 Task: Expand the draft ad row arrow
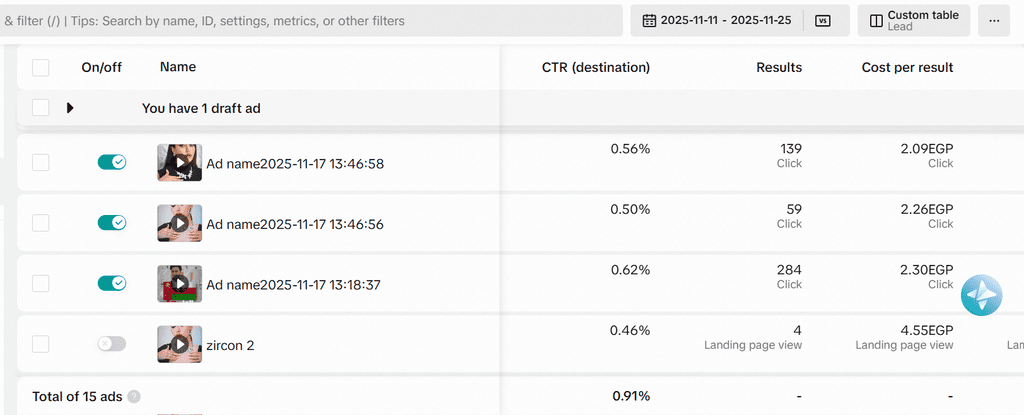click(x=70, y=108)
